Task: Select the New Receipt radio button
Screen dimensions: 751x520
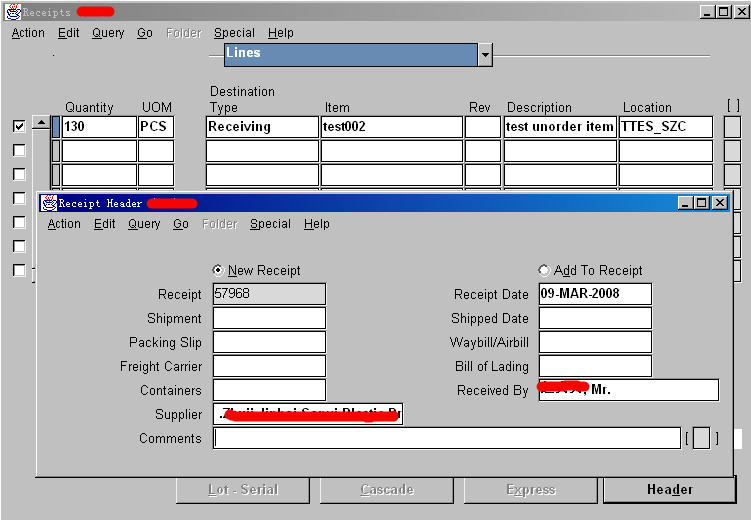Action: coord(218,271)
